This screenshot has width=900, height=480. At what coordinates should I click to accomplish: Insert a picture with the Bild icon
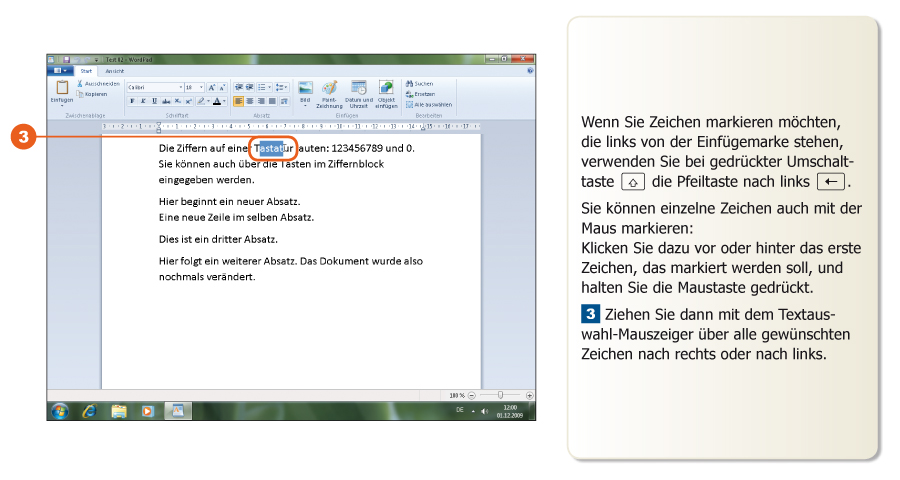[306, 90]
